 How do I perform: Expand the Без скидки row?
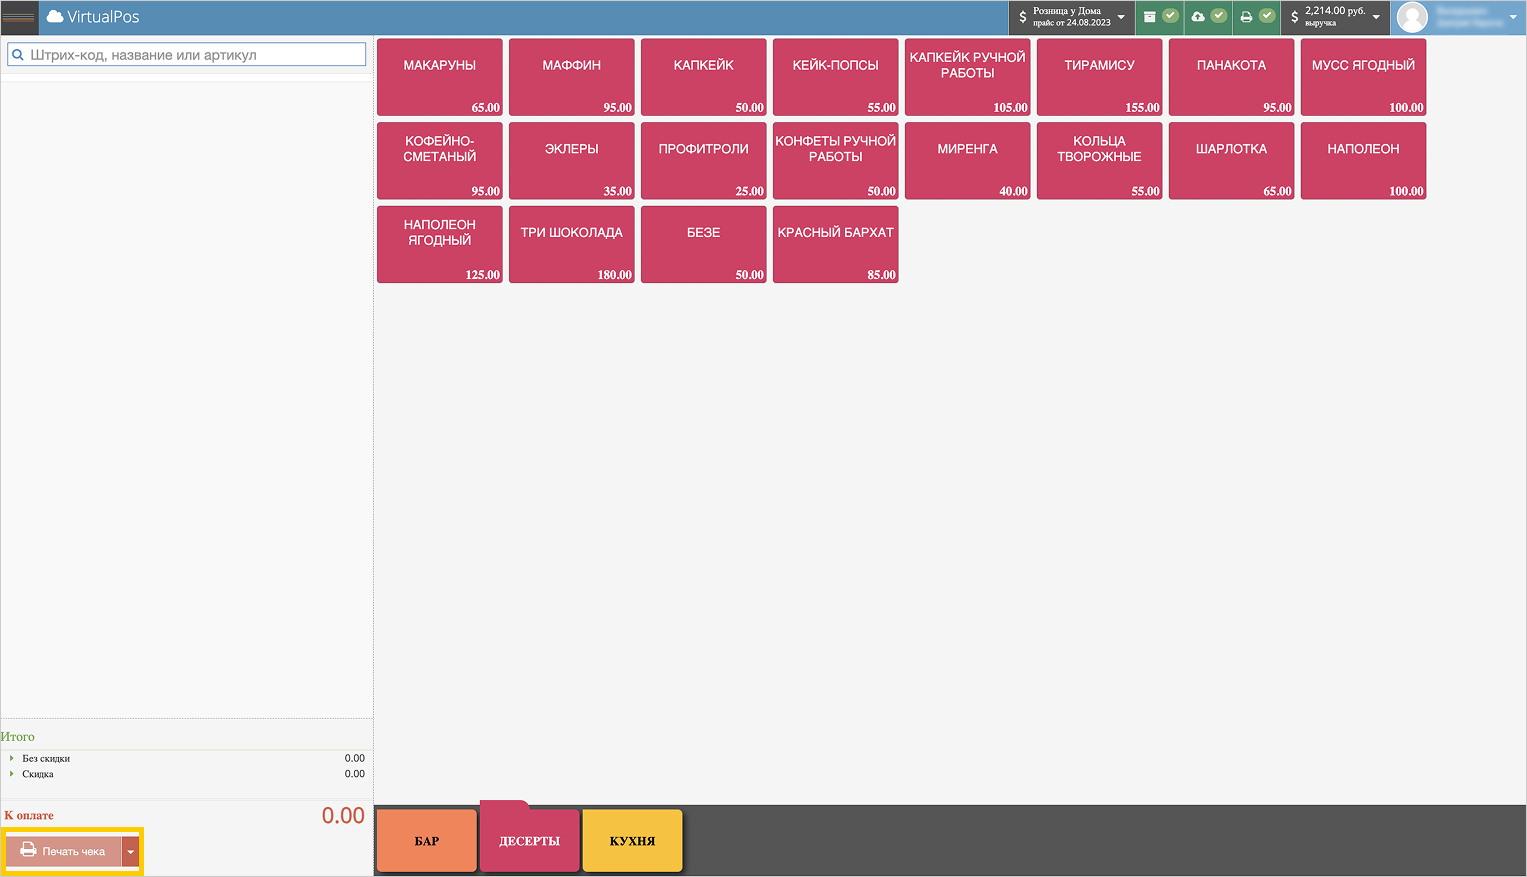point(12,758)
